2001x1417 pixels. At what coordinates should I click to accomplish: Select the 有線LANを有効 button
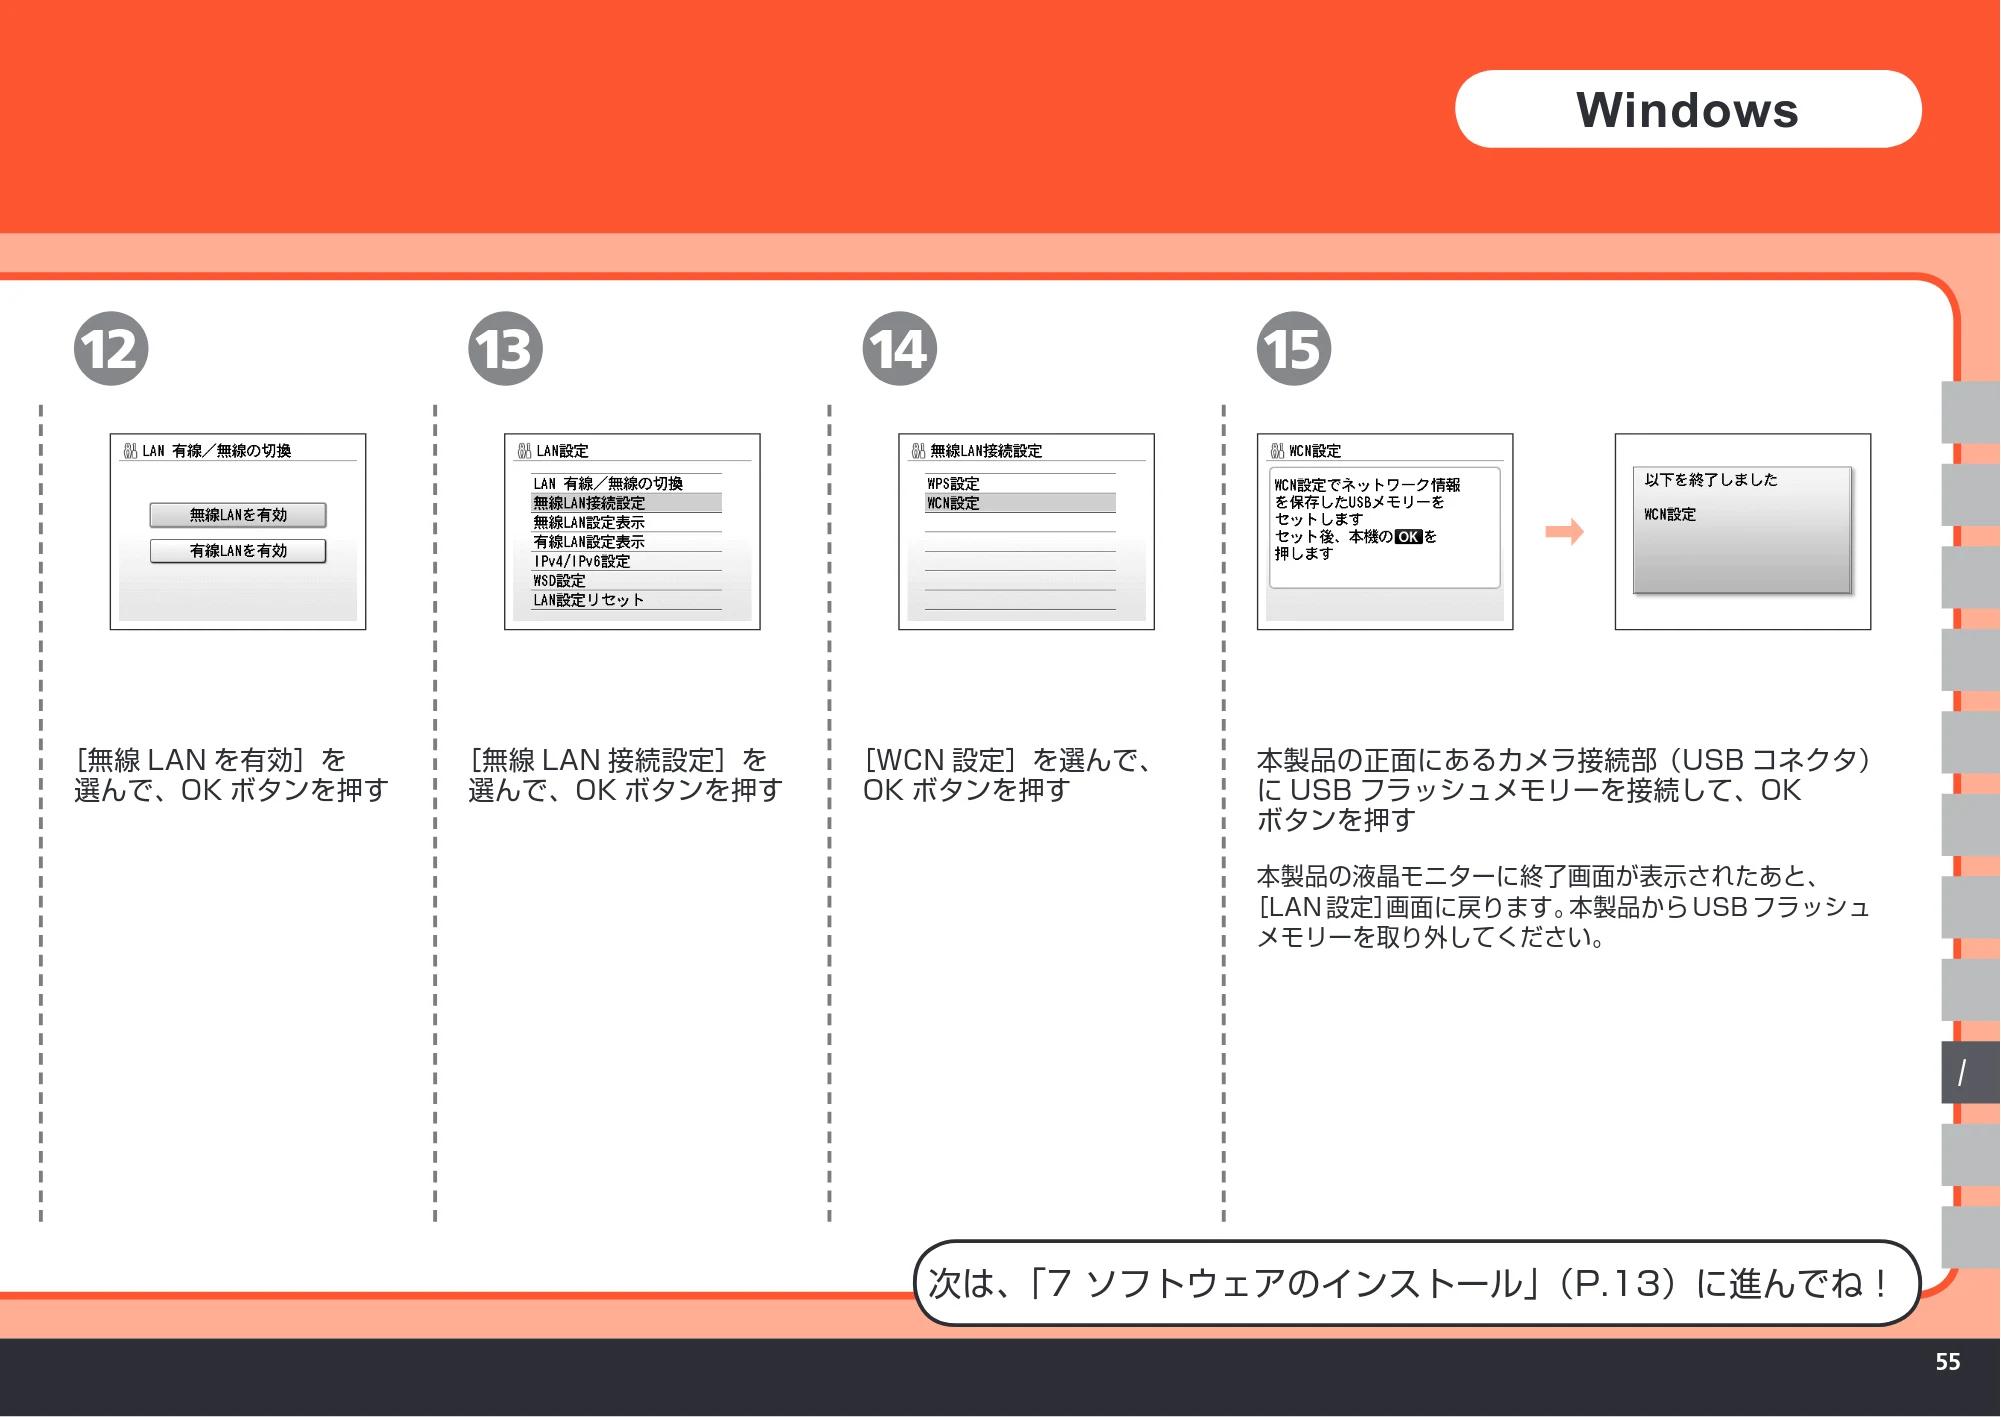[238, 551]
